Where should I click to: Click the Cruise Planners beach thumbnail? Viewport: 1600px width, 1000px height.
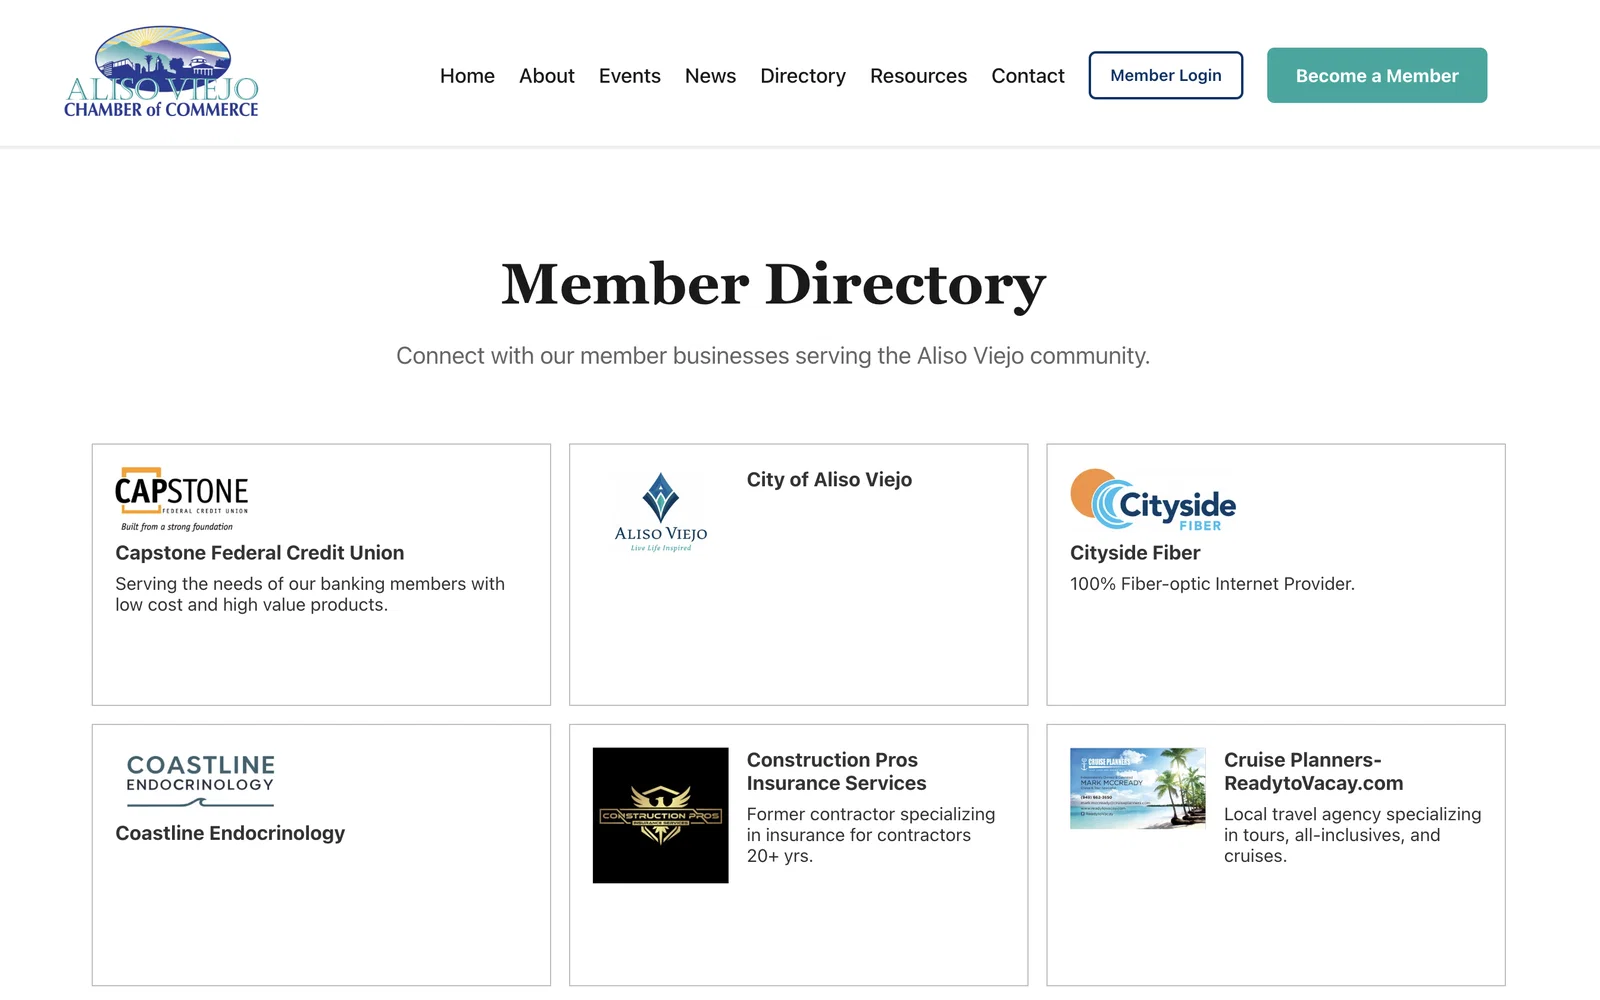click(x=1138, y=788)
